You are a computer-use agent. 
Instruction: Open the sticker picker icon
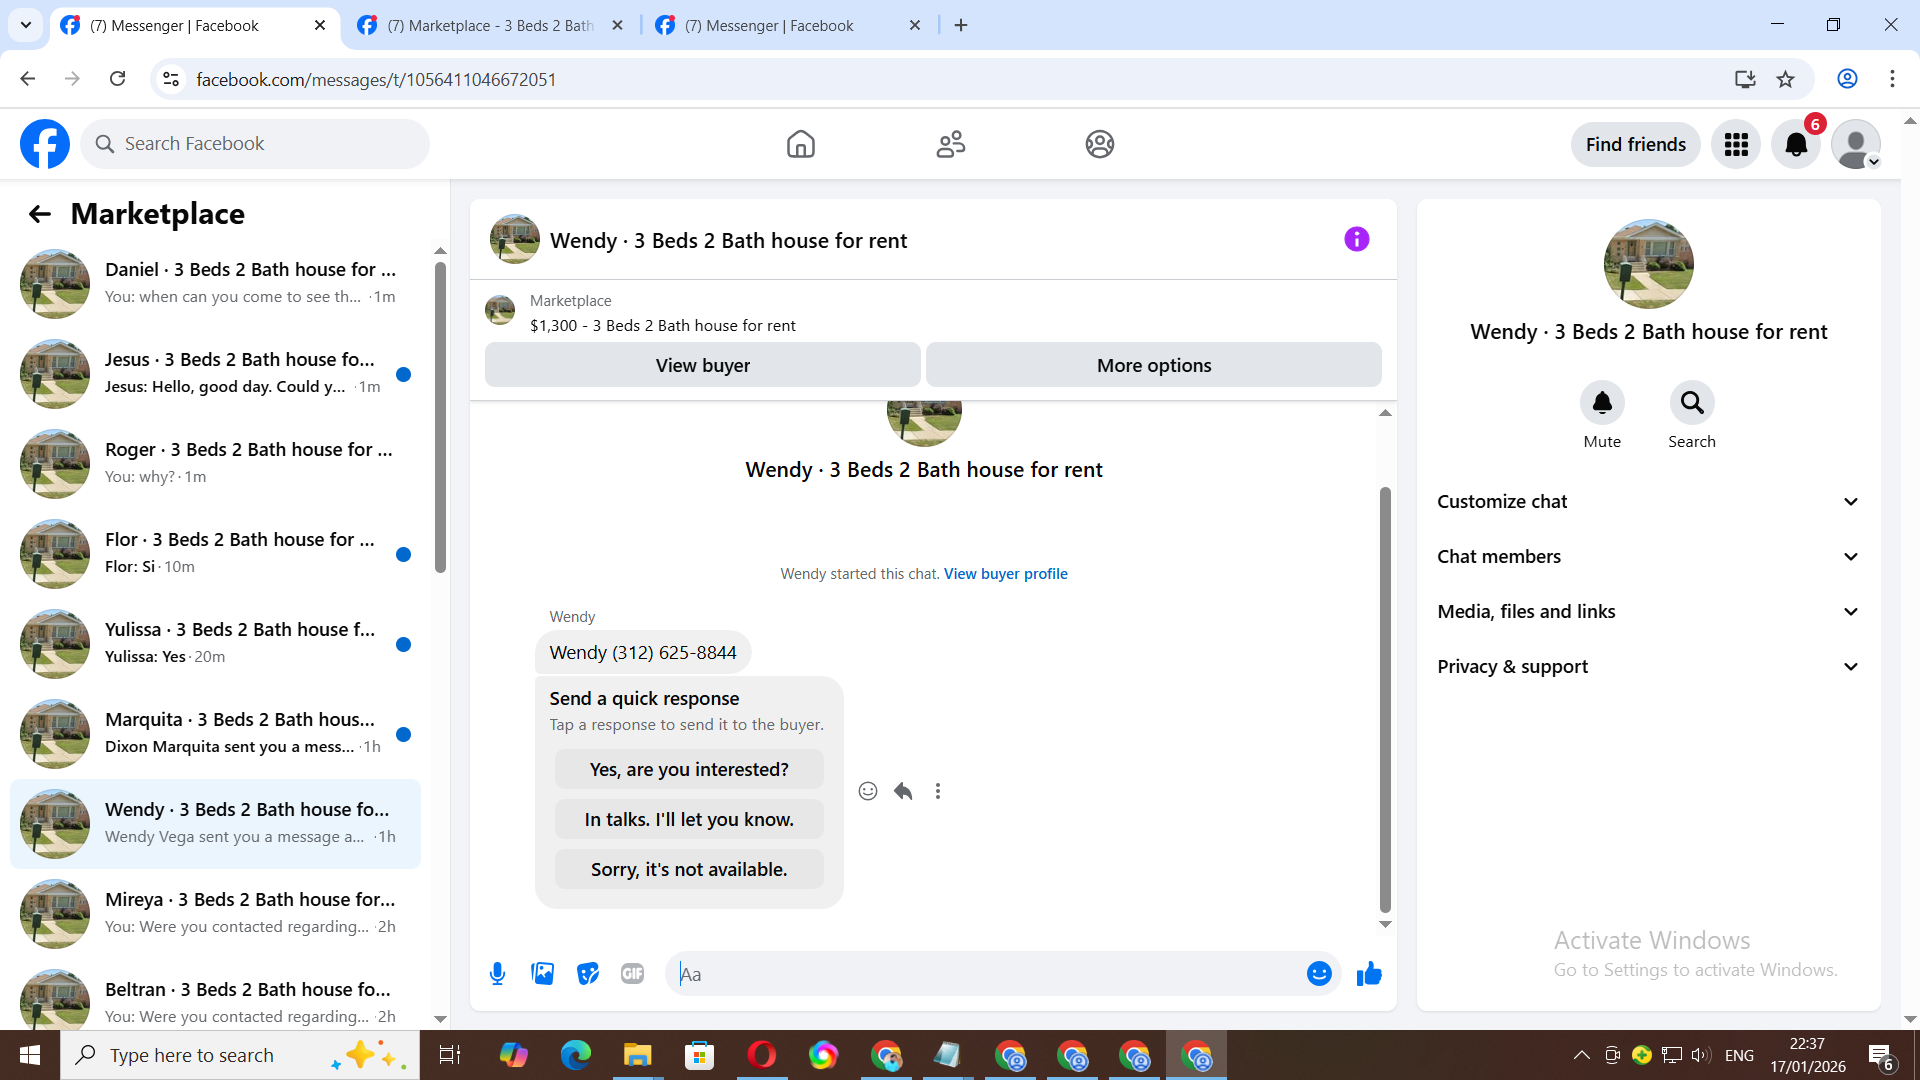588,974
